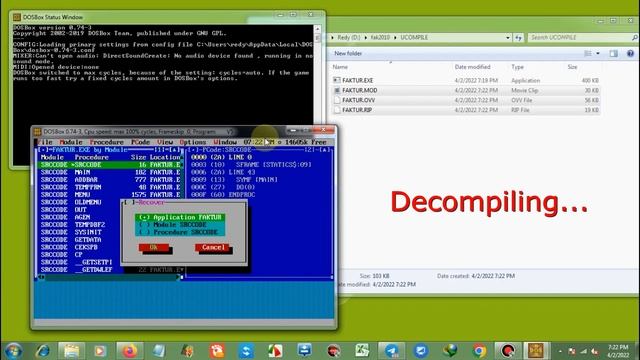Expand the fak2010 breadcrumb arrow
The height and width of the screenshot is (360, 640).
click(395, 38)
